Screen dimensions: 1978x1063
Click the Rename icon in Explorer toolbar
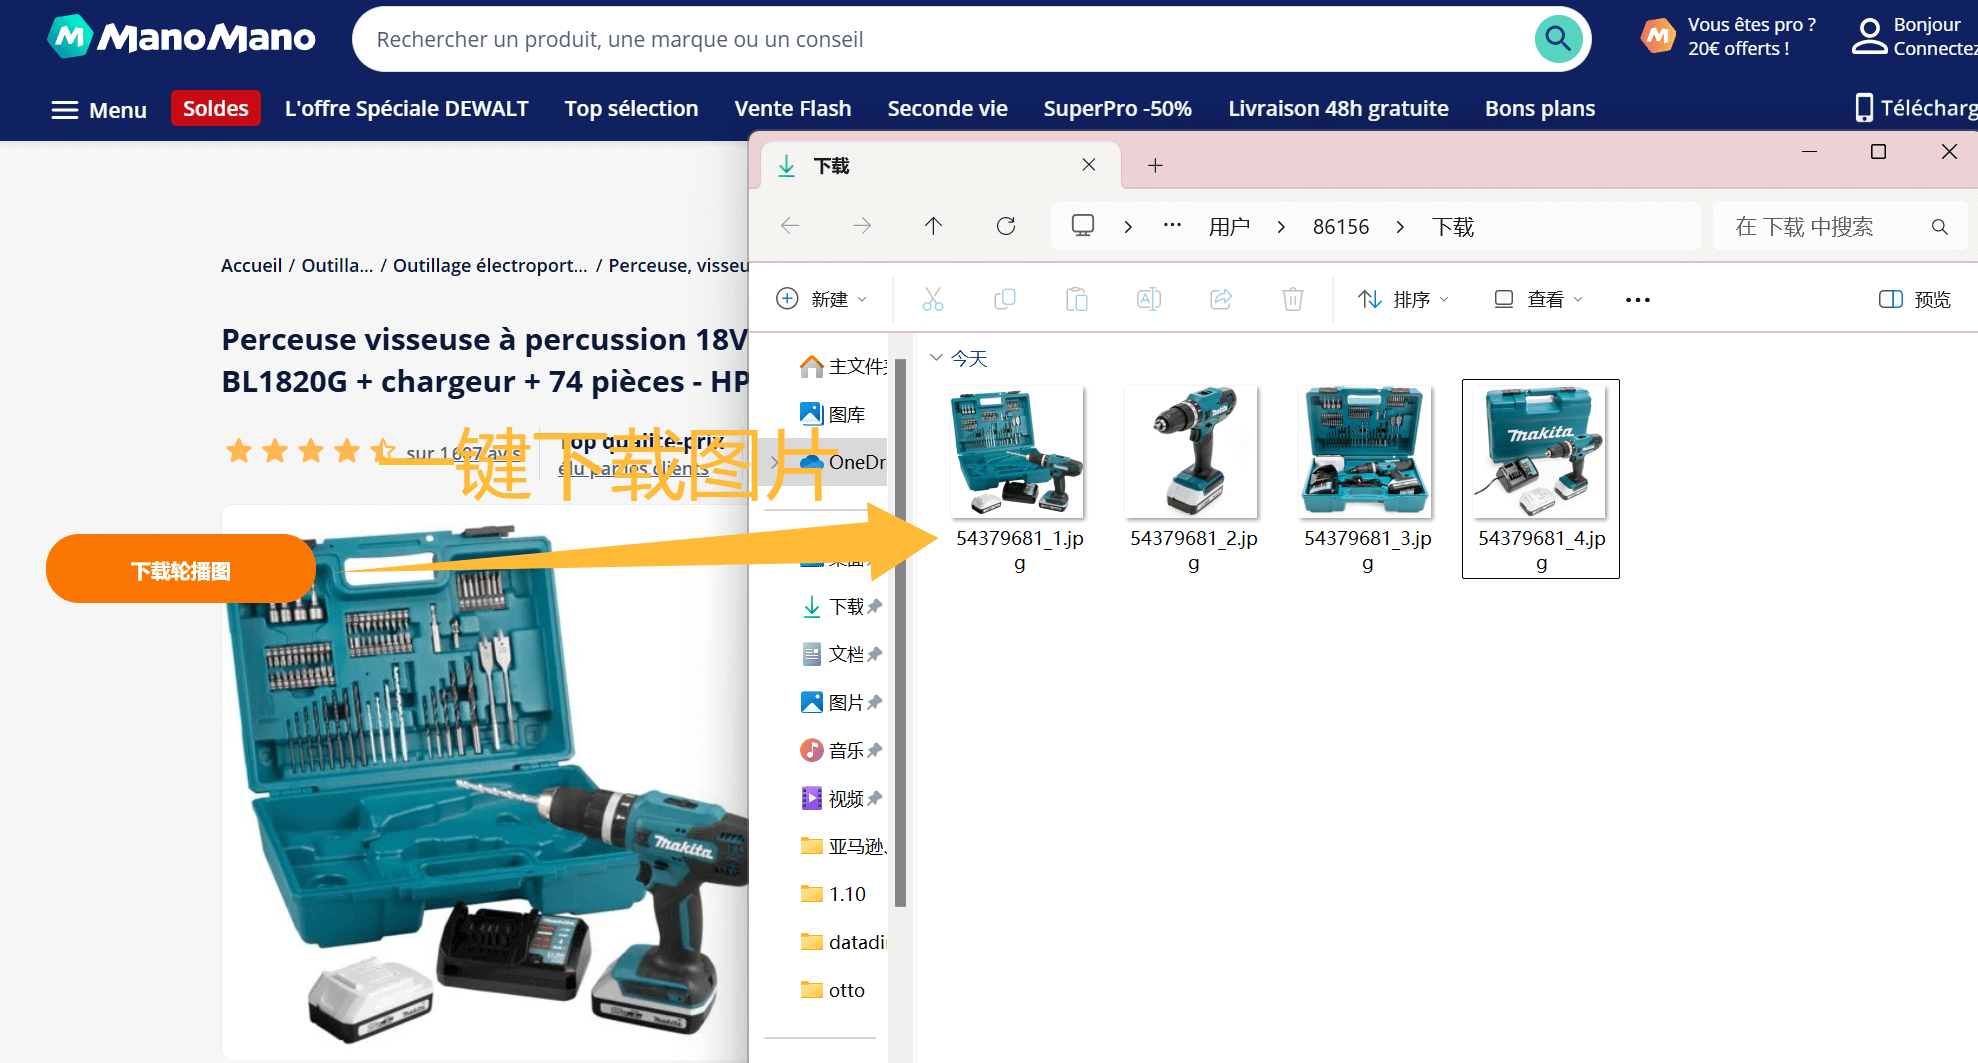[x=1149, y=299]
